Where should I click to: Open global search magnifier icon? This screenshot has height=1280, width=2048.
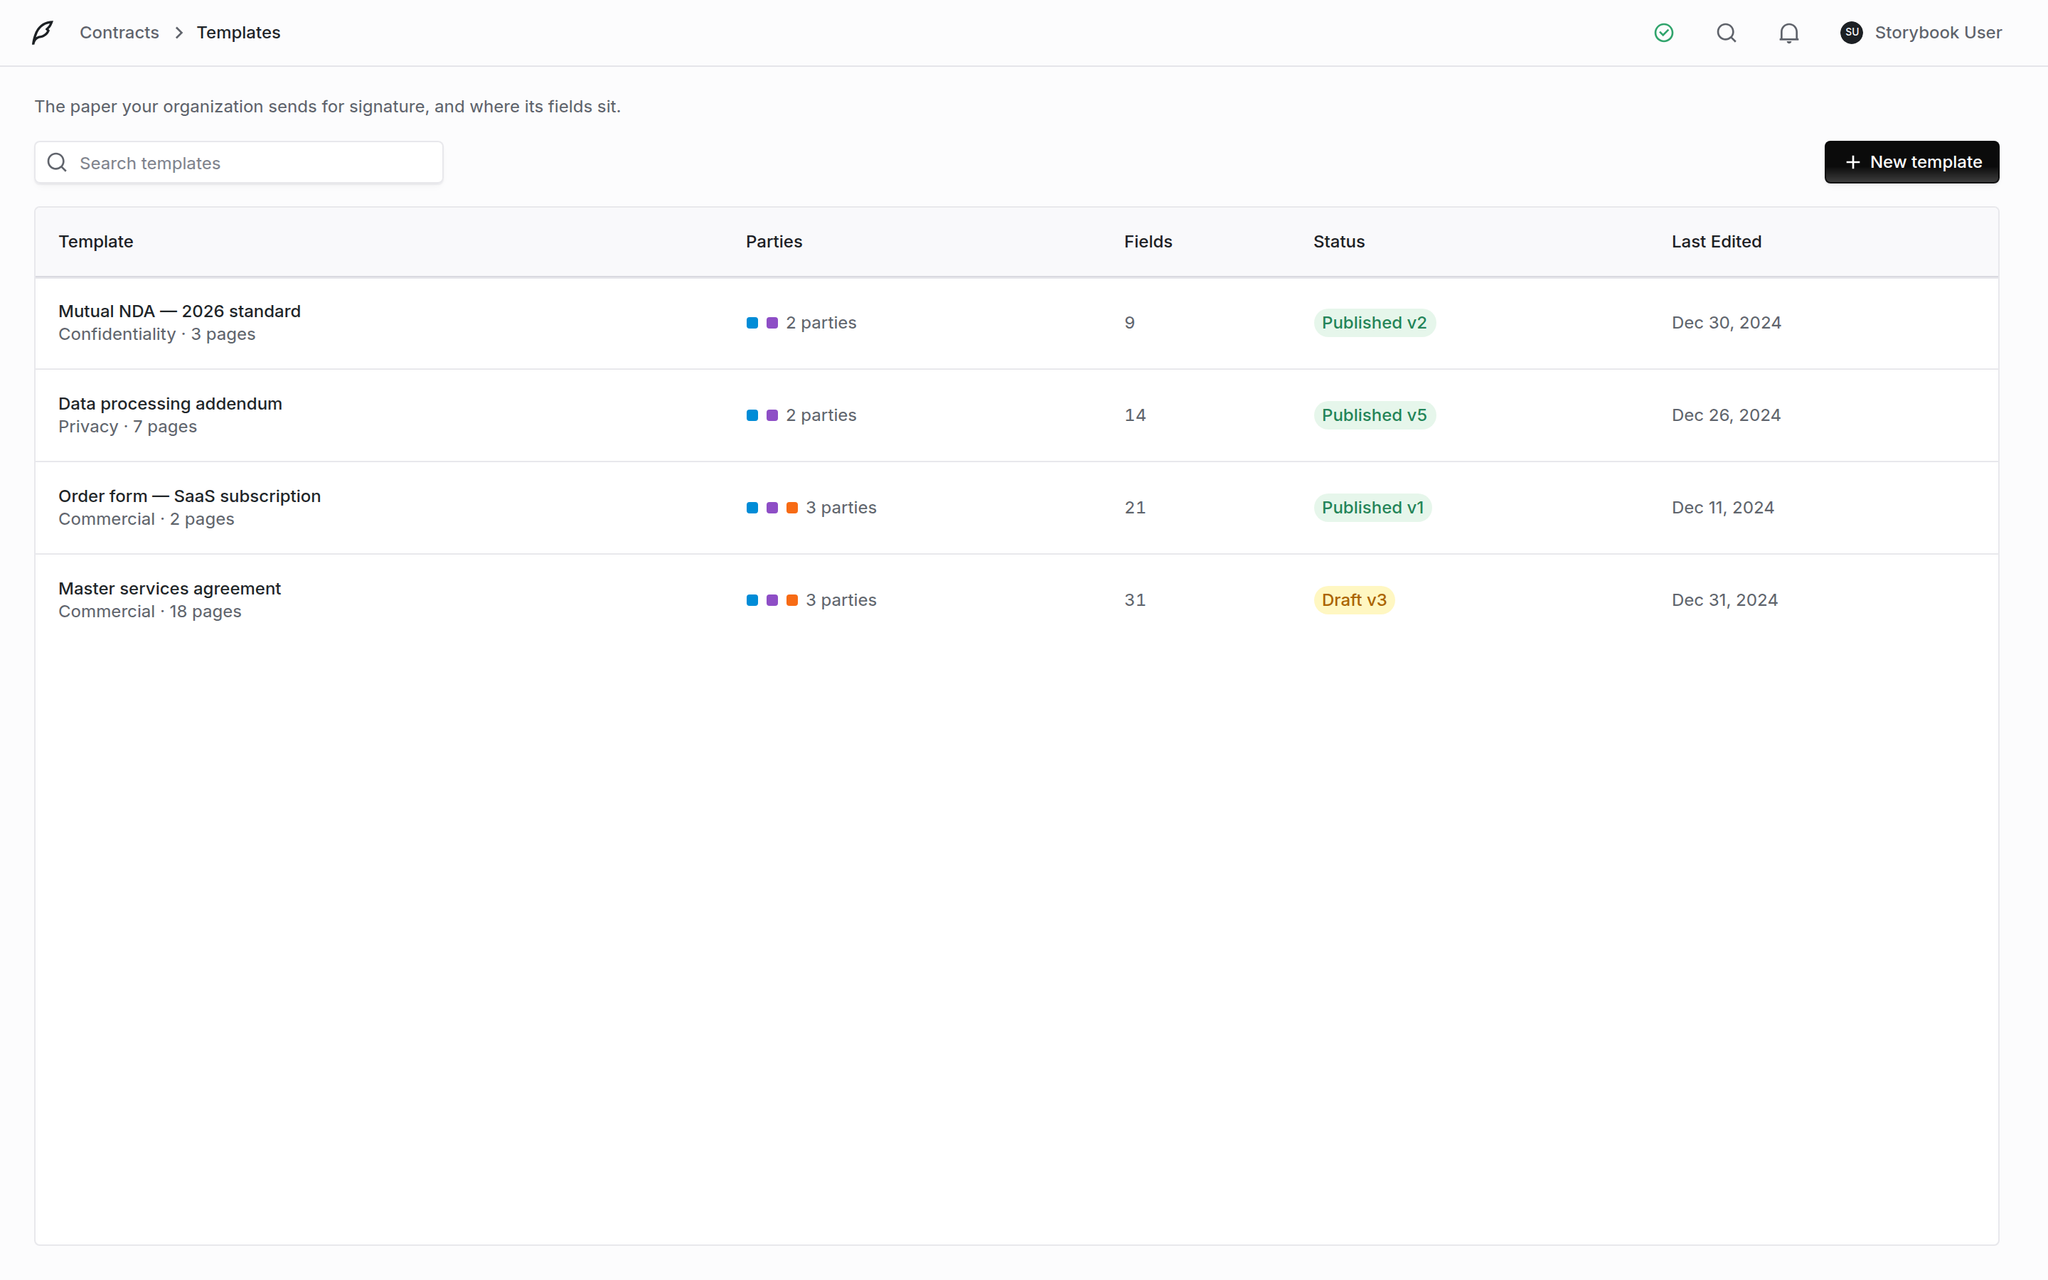click(x=1726, y=33)
